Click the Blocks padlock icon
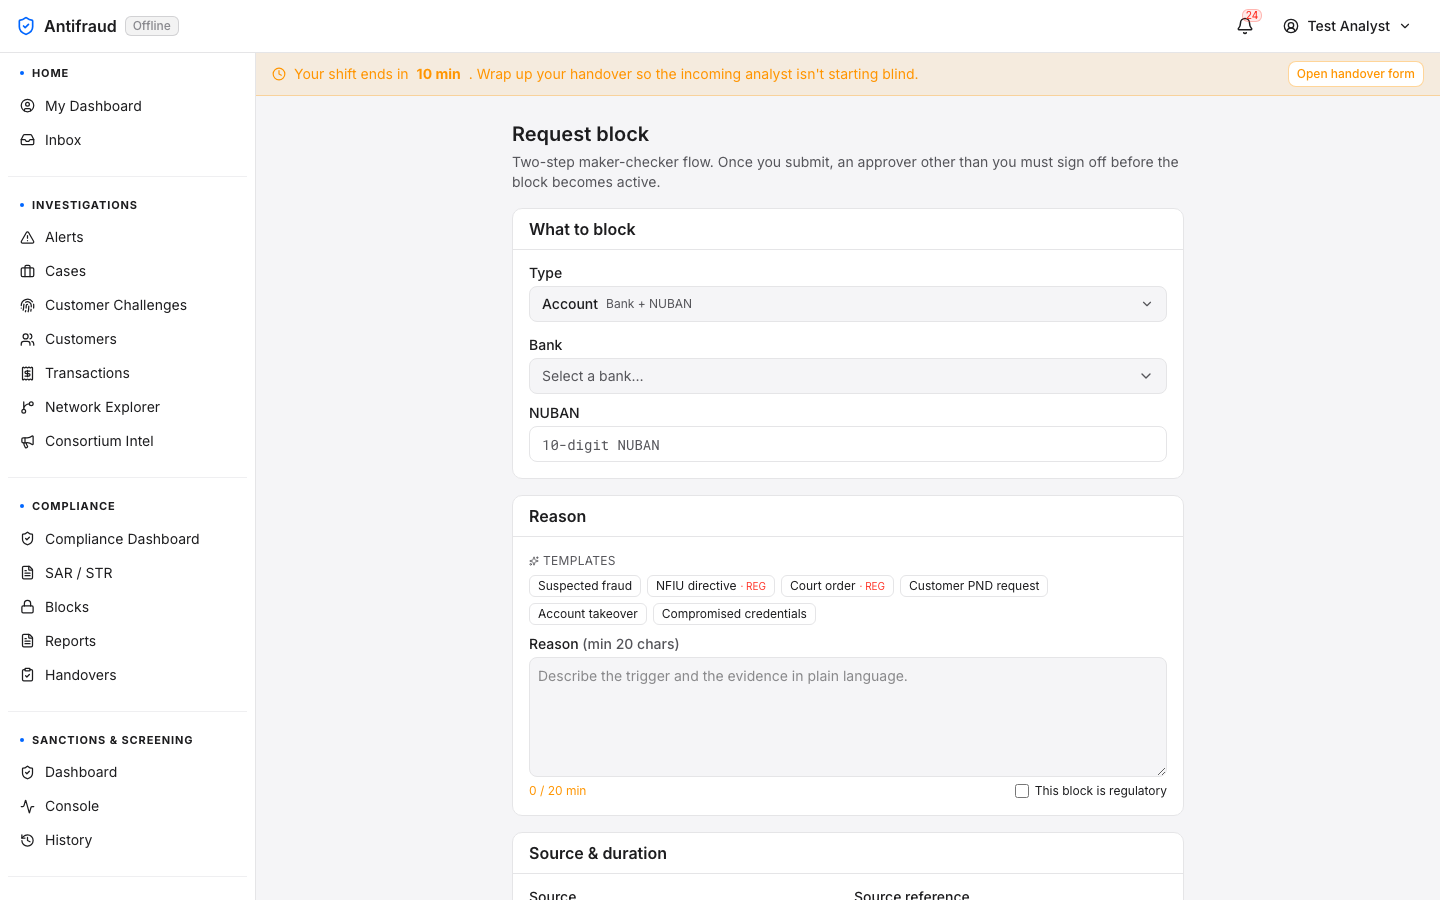 [x=28, y=607]
